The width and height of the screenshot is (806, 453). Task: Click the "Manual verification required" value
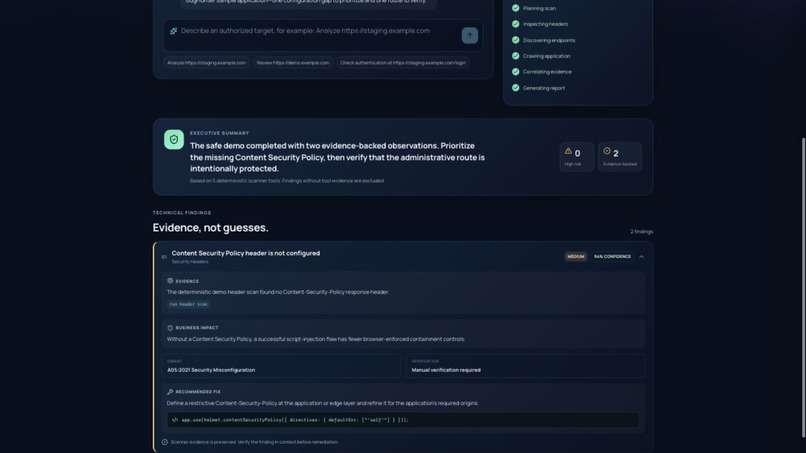446,370
